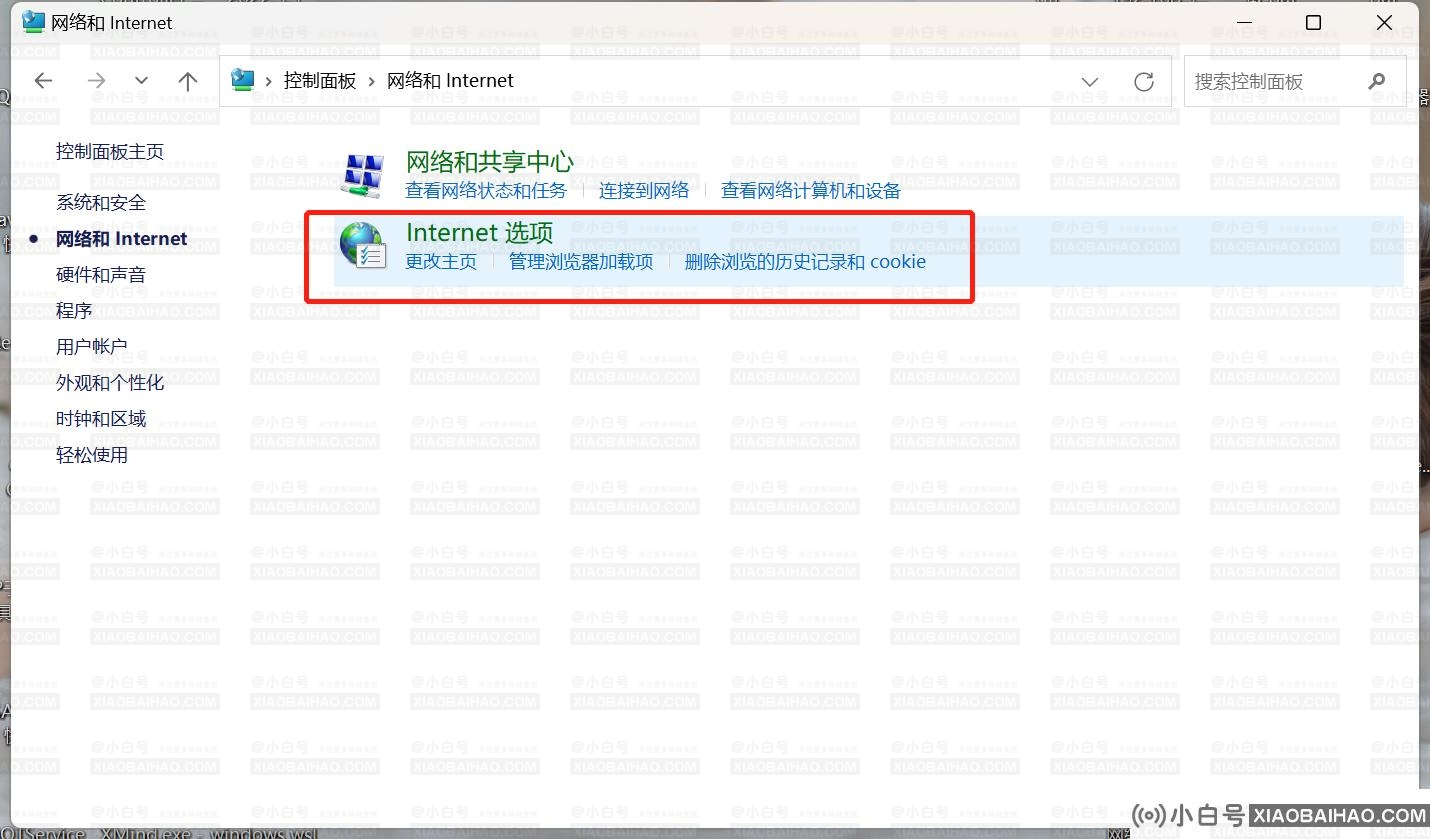Click the Back navigation arrow

pyautogui.click(x=43, y=81)
